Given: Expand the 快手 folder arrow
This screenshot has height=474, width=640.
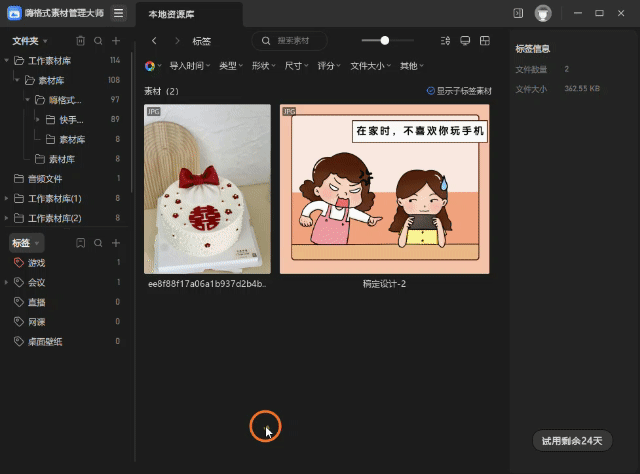Looking at the screenshot, I should coord(38,120).
